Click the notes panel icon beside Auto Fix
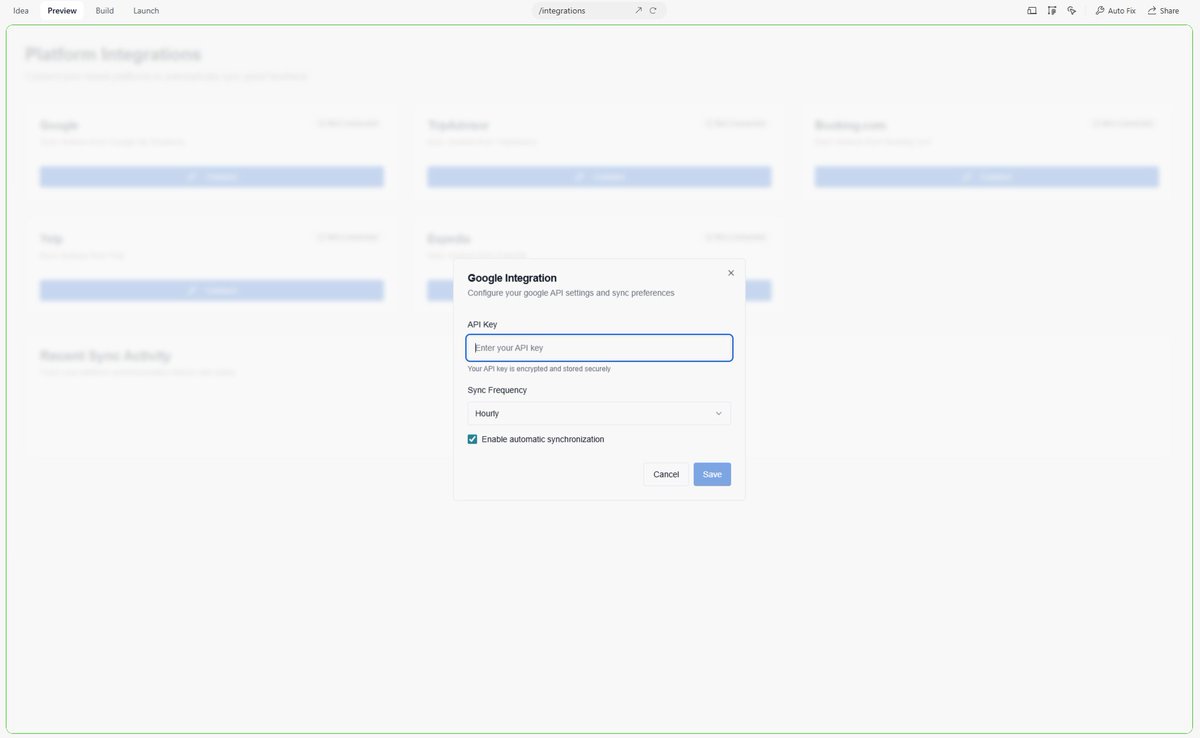The image size is (1200, 738). (1052, 10)
